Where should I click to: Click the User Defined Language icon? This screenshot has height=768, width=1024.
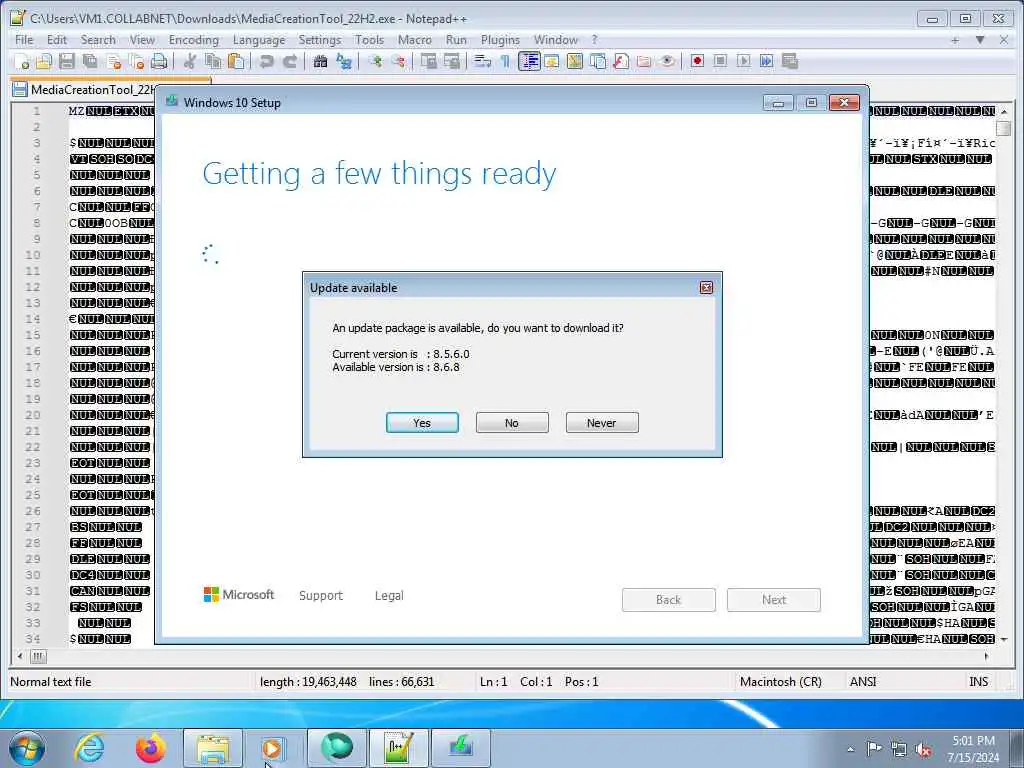552,61
